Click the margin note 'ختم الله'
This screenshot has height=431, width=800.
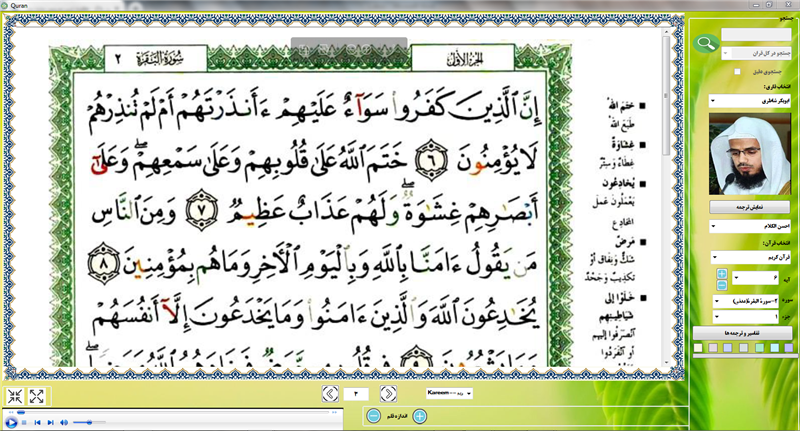[x=621, y=106]
